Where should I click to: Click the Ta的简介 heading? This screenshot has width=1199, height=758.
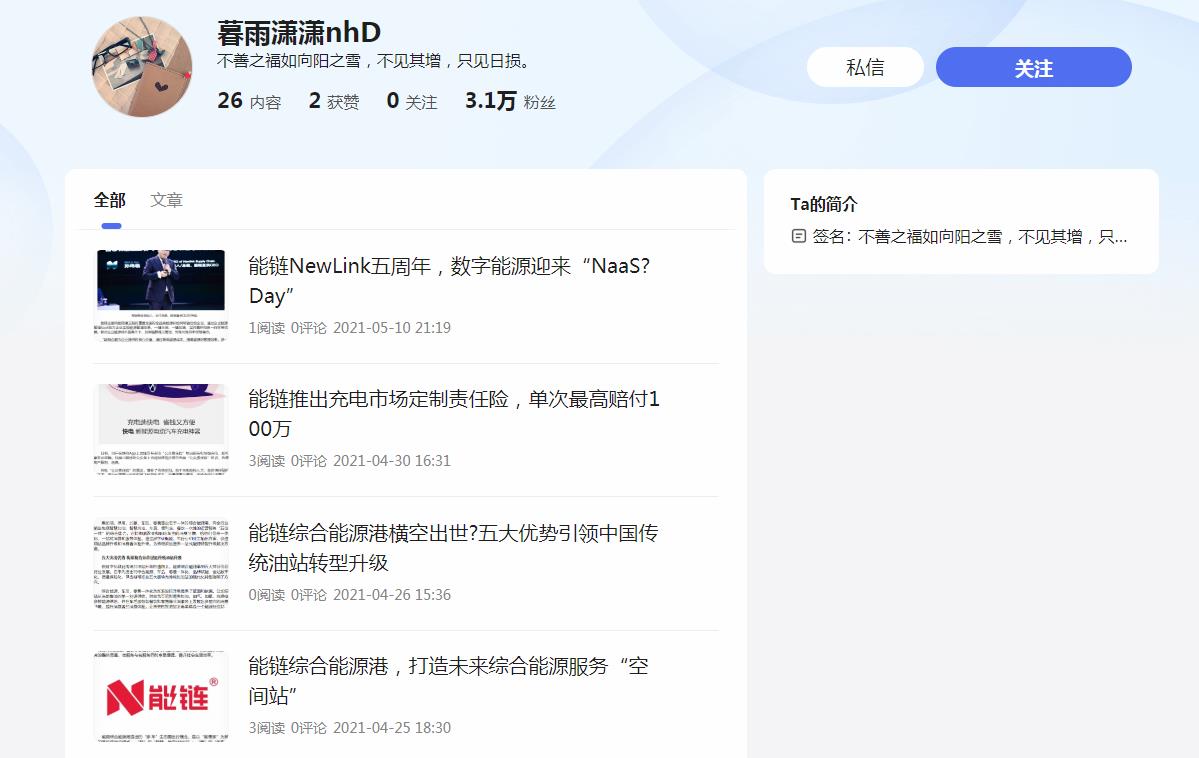824,204
